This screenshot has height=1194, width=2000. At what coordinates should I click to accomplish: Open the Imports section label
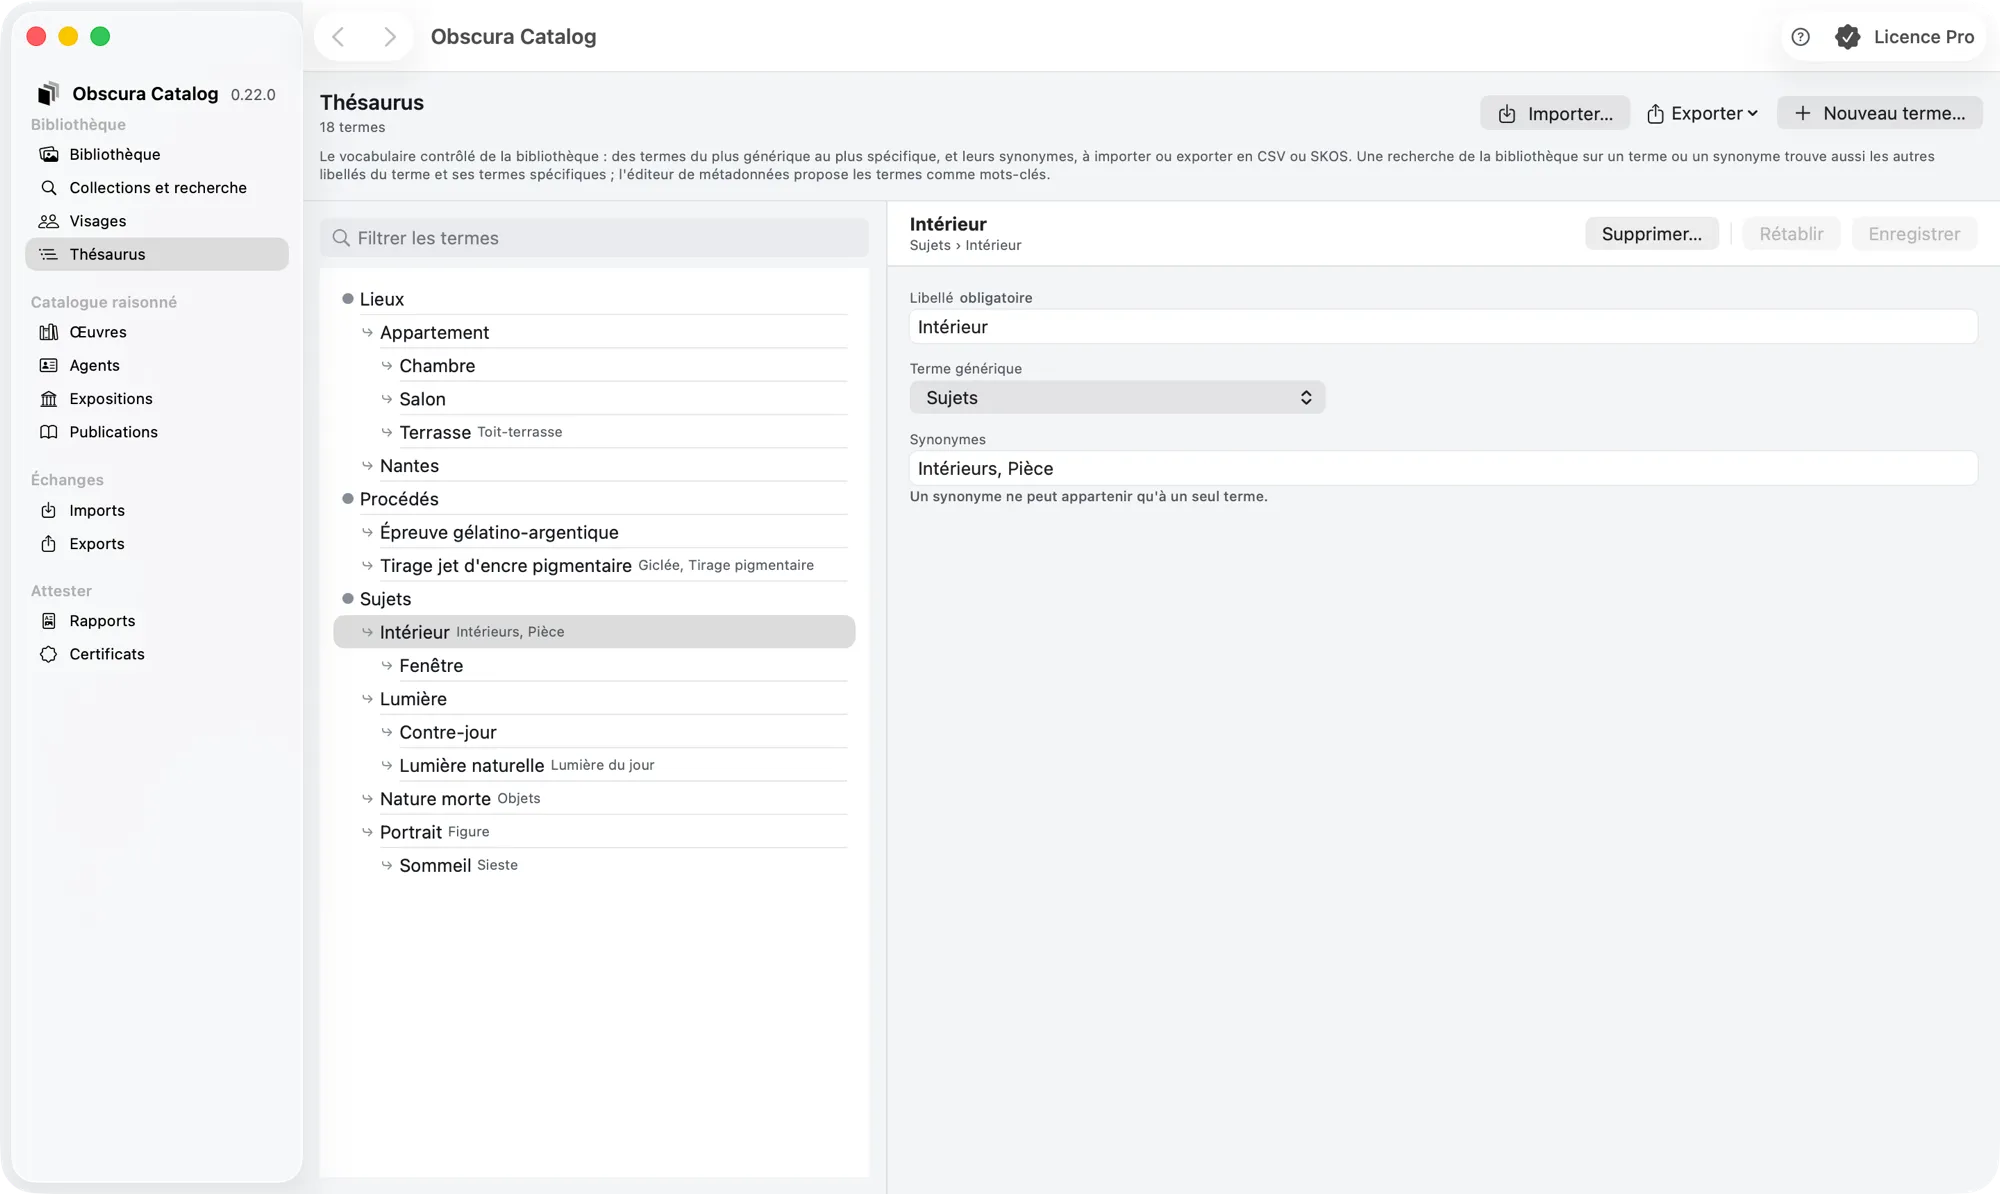(97, 510)
